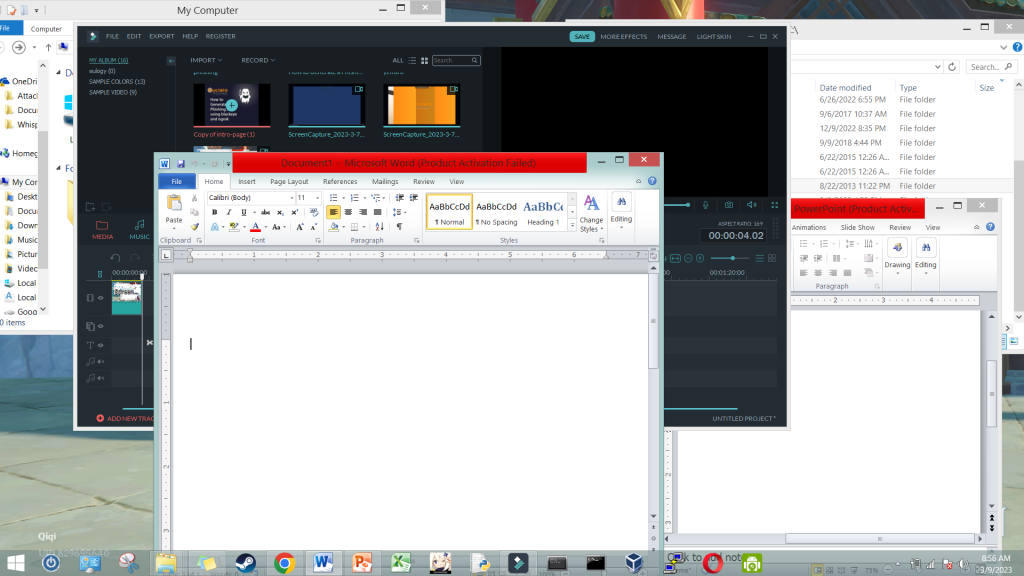1024x576 pixels.
Task: Decrease the paragraph indent in Word
Action: click(x=399, y=198)
